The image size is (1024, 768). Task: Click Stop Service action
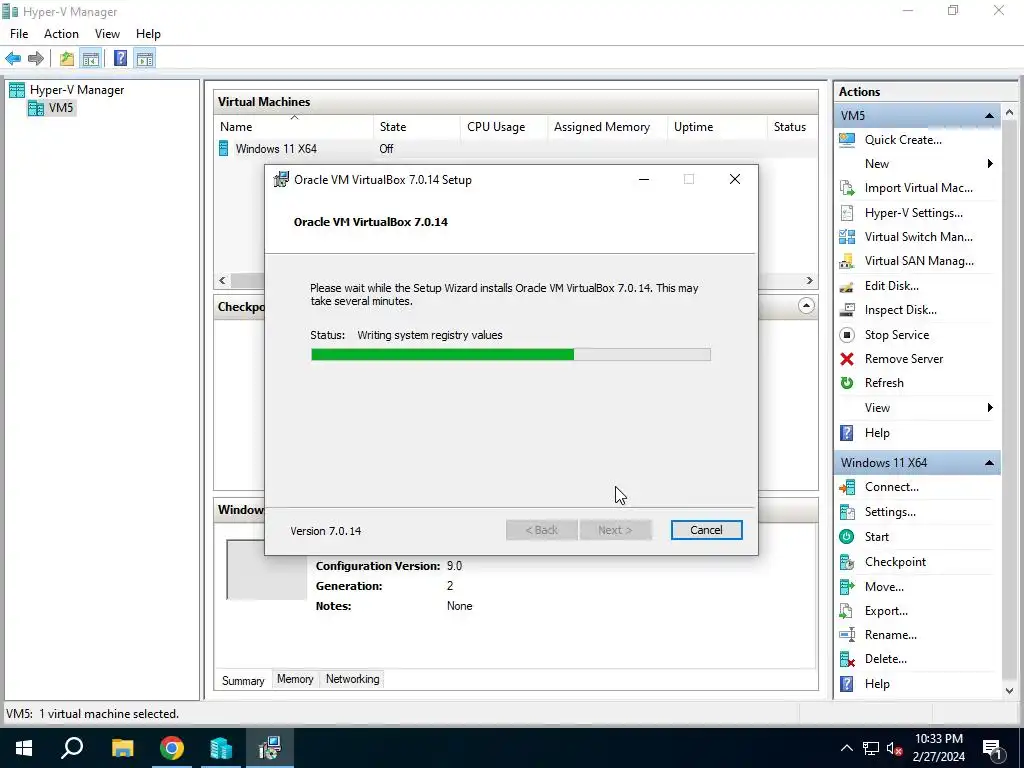(897, 335)
